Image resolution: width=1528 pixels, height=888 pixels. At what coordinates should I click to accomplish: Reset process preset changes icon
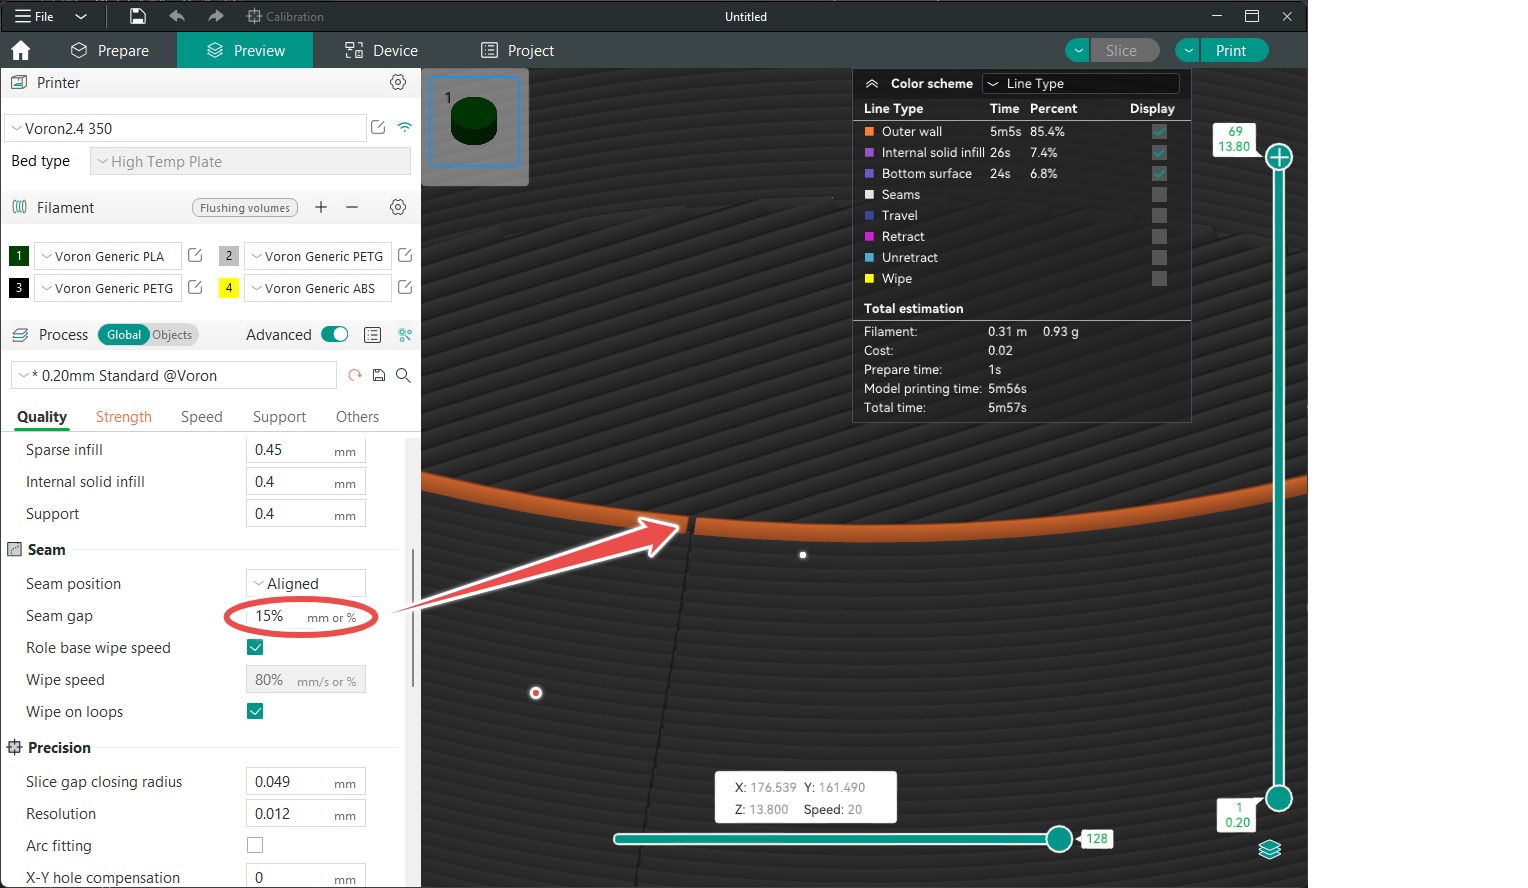point(355,375)
